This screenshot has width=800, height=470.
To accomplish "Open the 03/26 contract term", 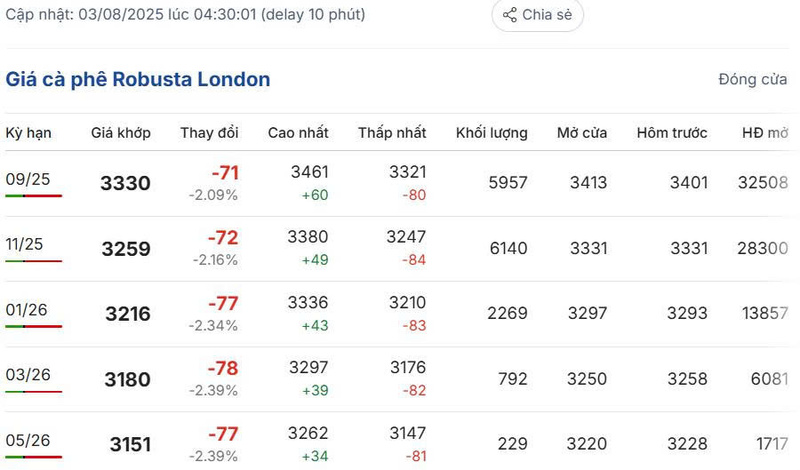I will tap(28, 374).
